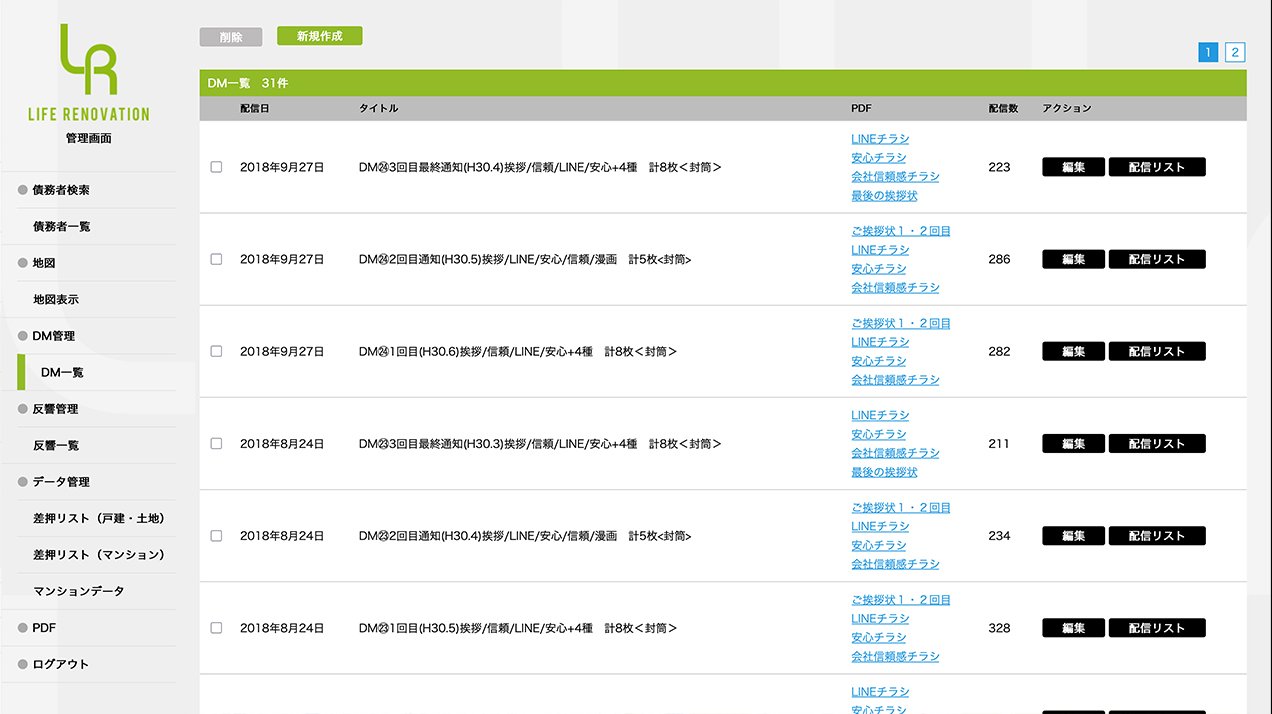Image resolution: width=1272 pixels, height=714 pixels.
Task: Open 差押リスト（マンション） in sidebar
Action: click(99, 555)
